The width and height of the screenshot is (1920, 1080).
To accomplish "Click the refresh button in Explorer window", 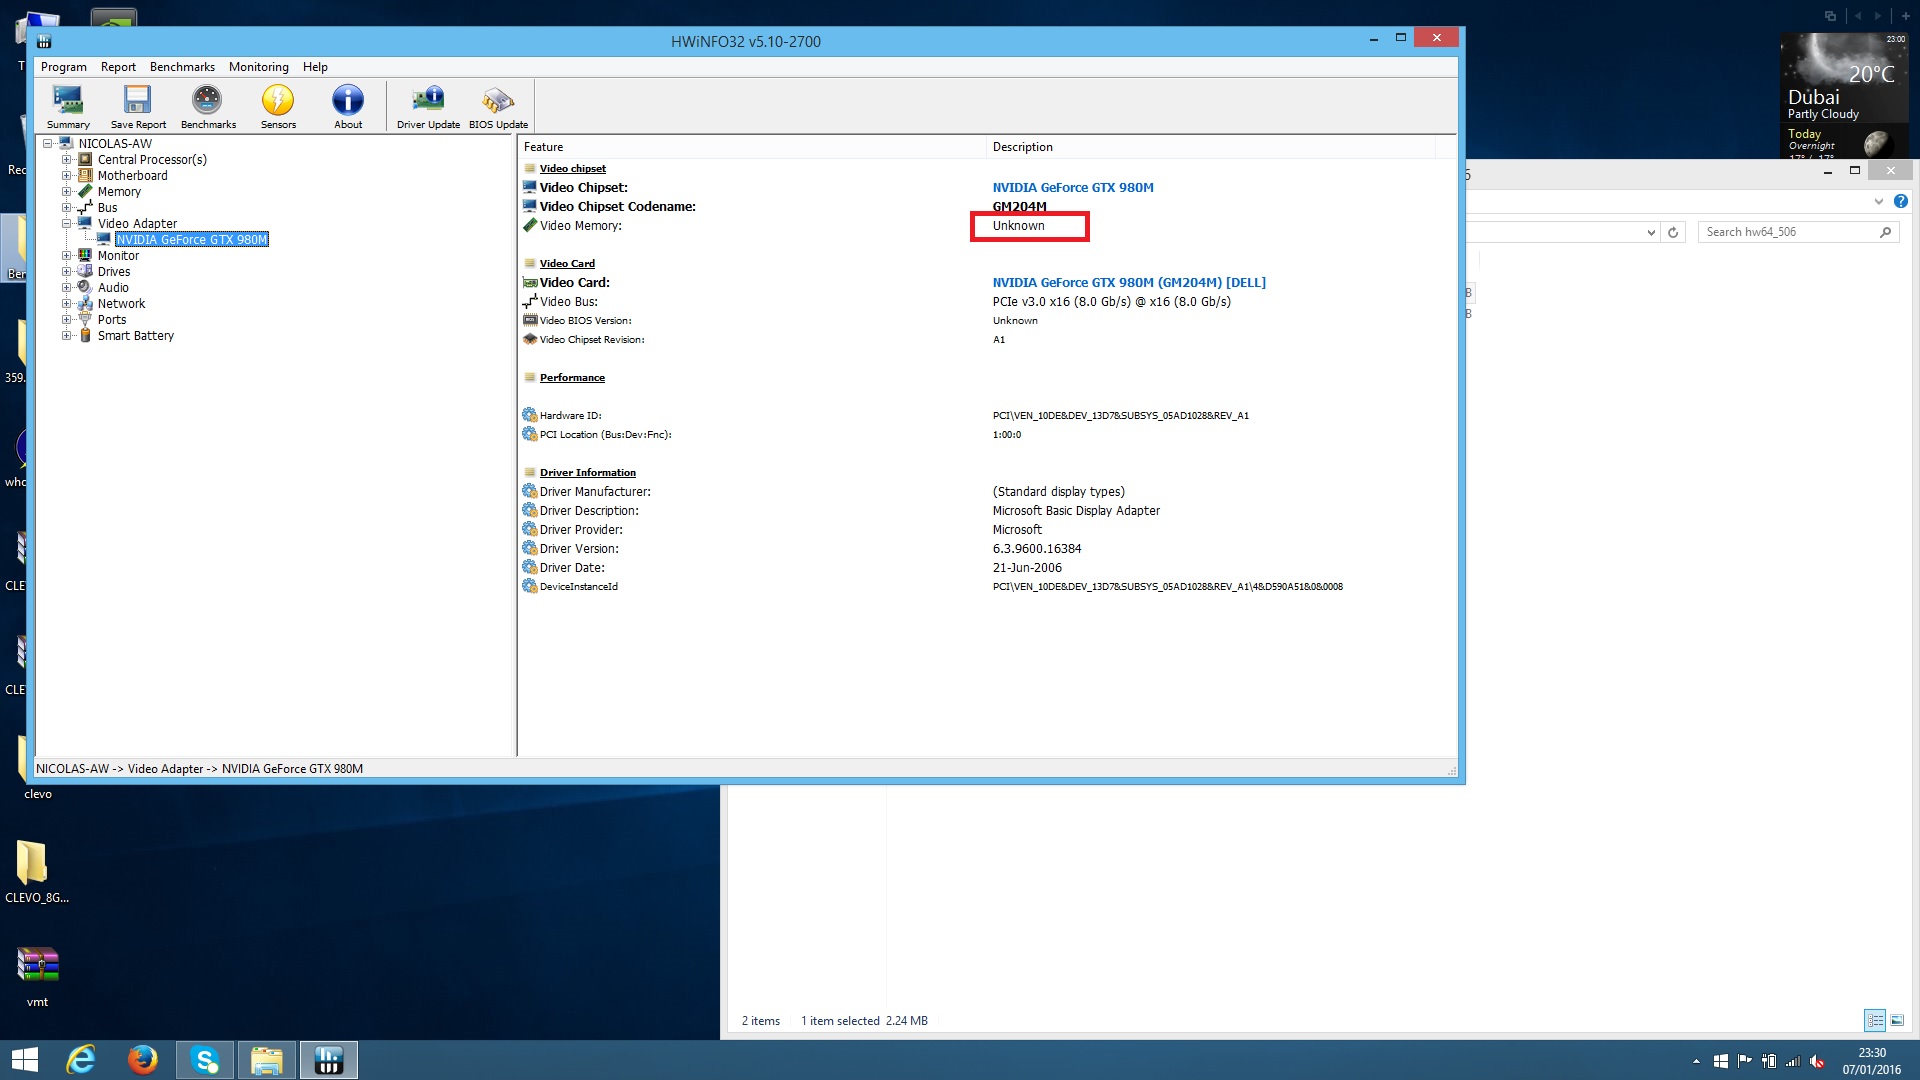I will pyautogui.click(x=1673, y=232).
